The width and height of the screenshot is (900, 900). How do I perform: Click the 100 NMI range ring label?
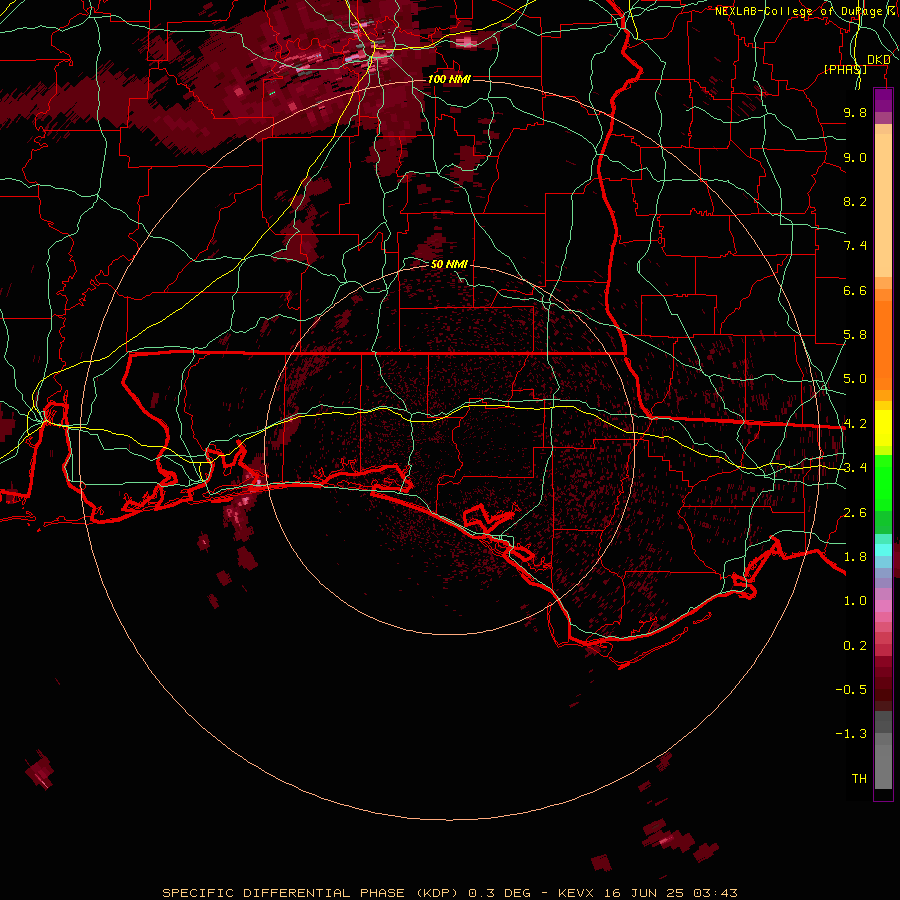pyautogui.click(x=449, y=79)
